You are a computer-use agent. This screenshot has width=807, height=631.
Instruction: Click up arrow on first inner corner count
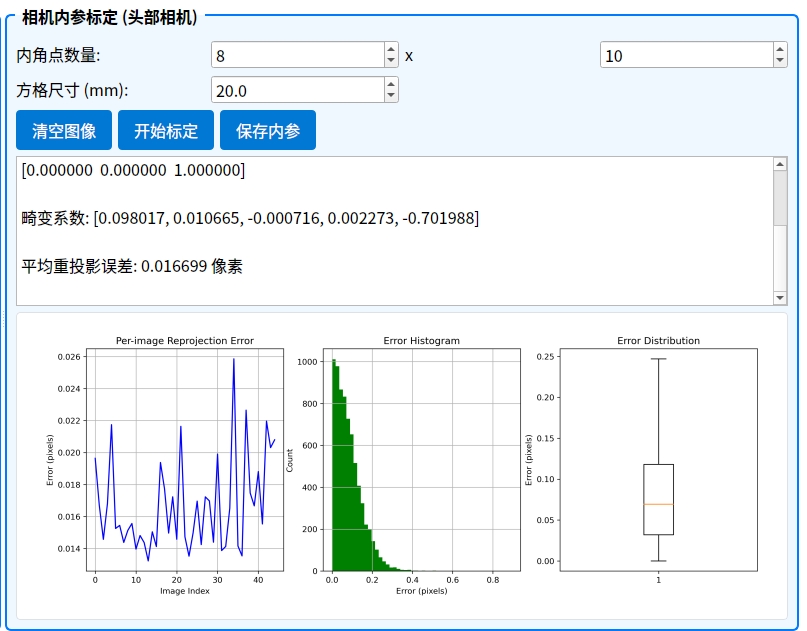pyautogui.click(x=391, y=49)
